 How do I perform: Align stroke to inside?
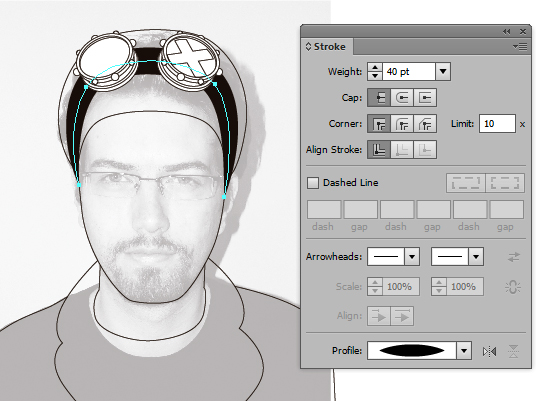point(402,150)
